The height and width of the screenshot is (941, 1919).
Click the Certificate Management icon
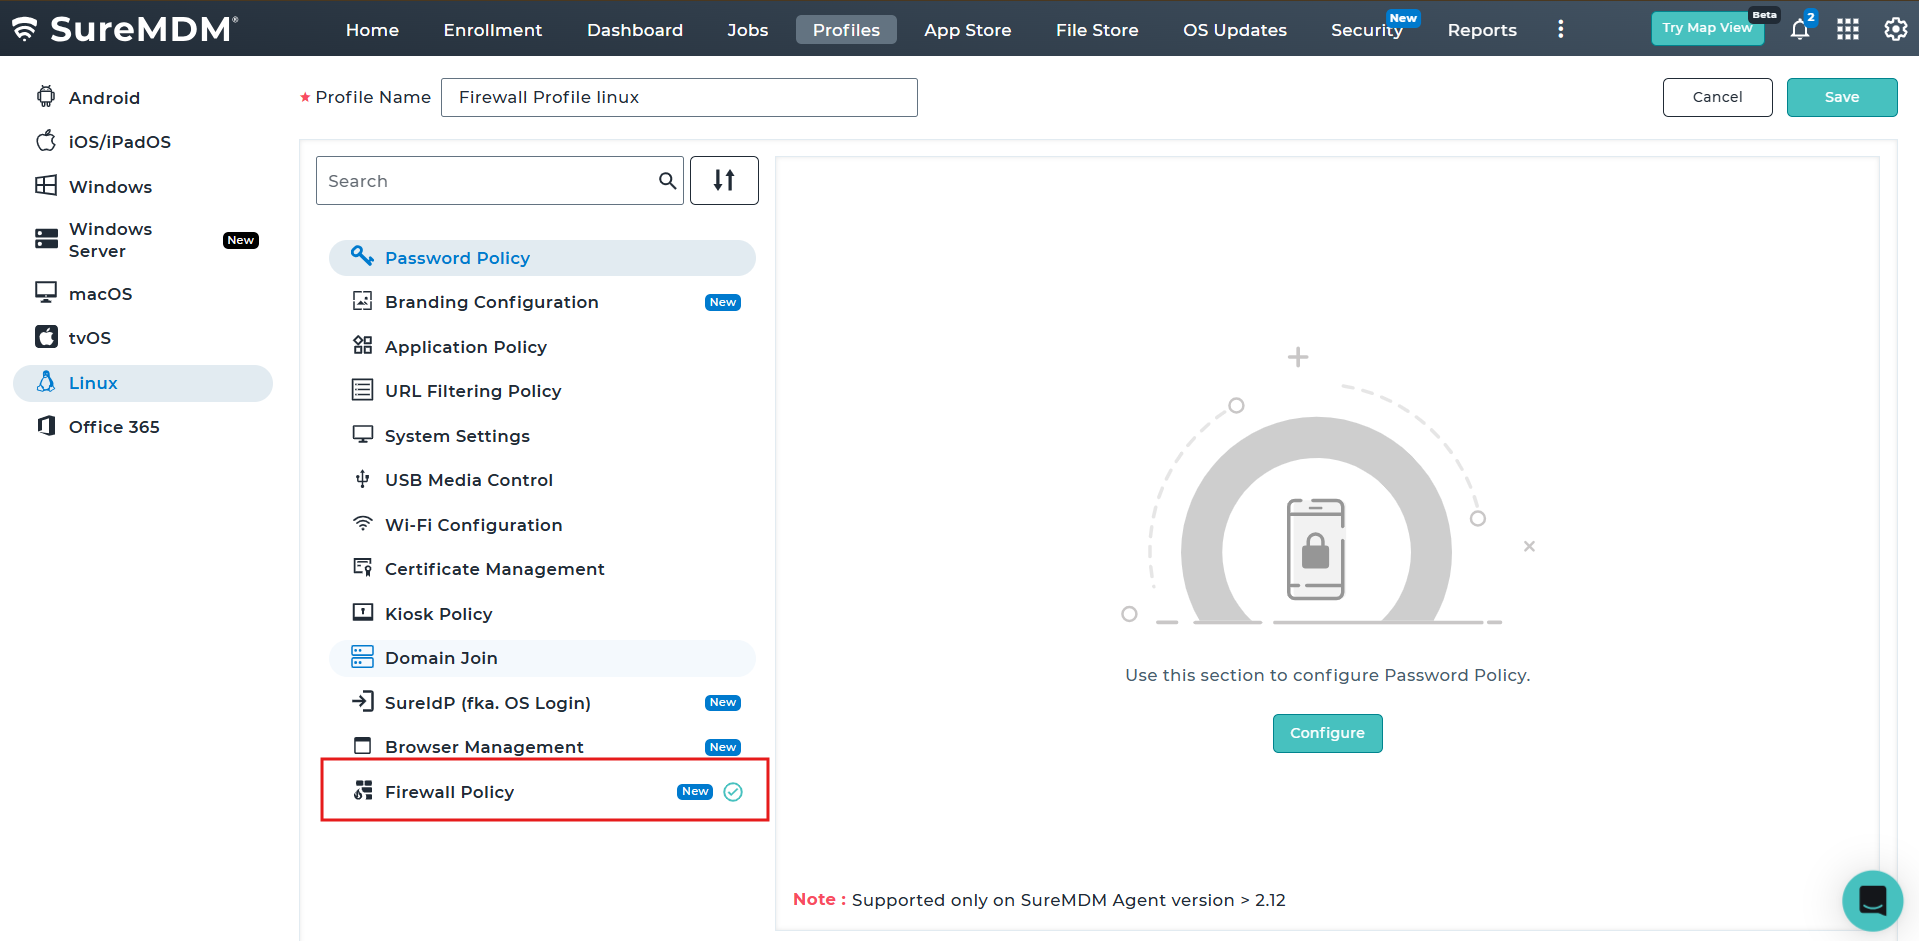click(362, 568)
